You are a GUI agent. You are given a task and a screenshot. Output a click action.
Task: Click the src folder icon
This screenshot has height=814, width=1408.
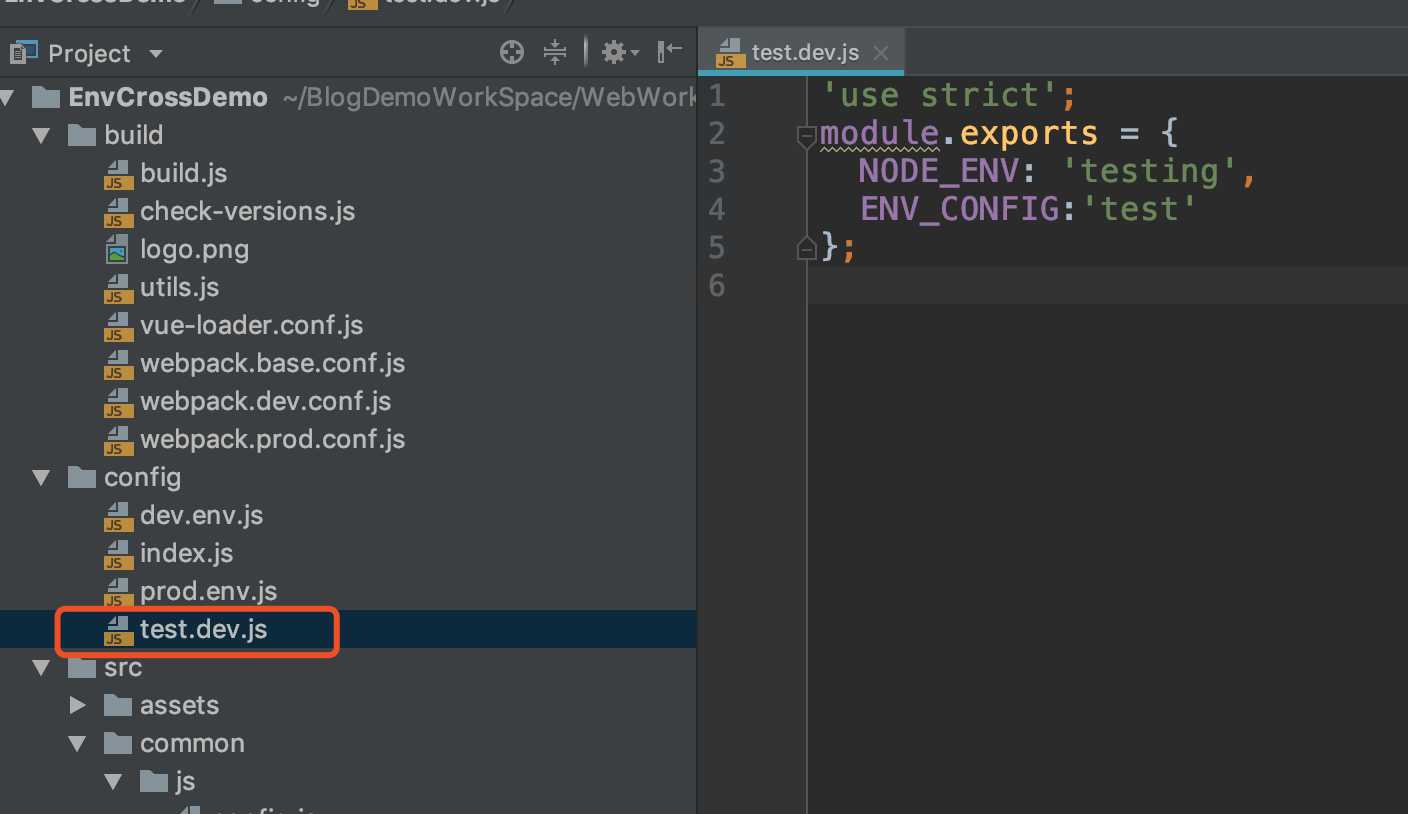82,667
